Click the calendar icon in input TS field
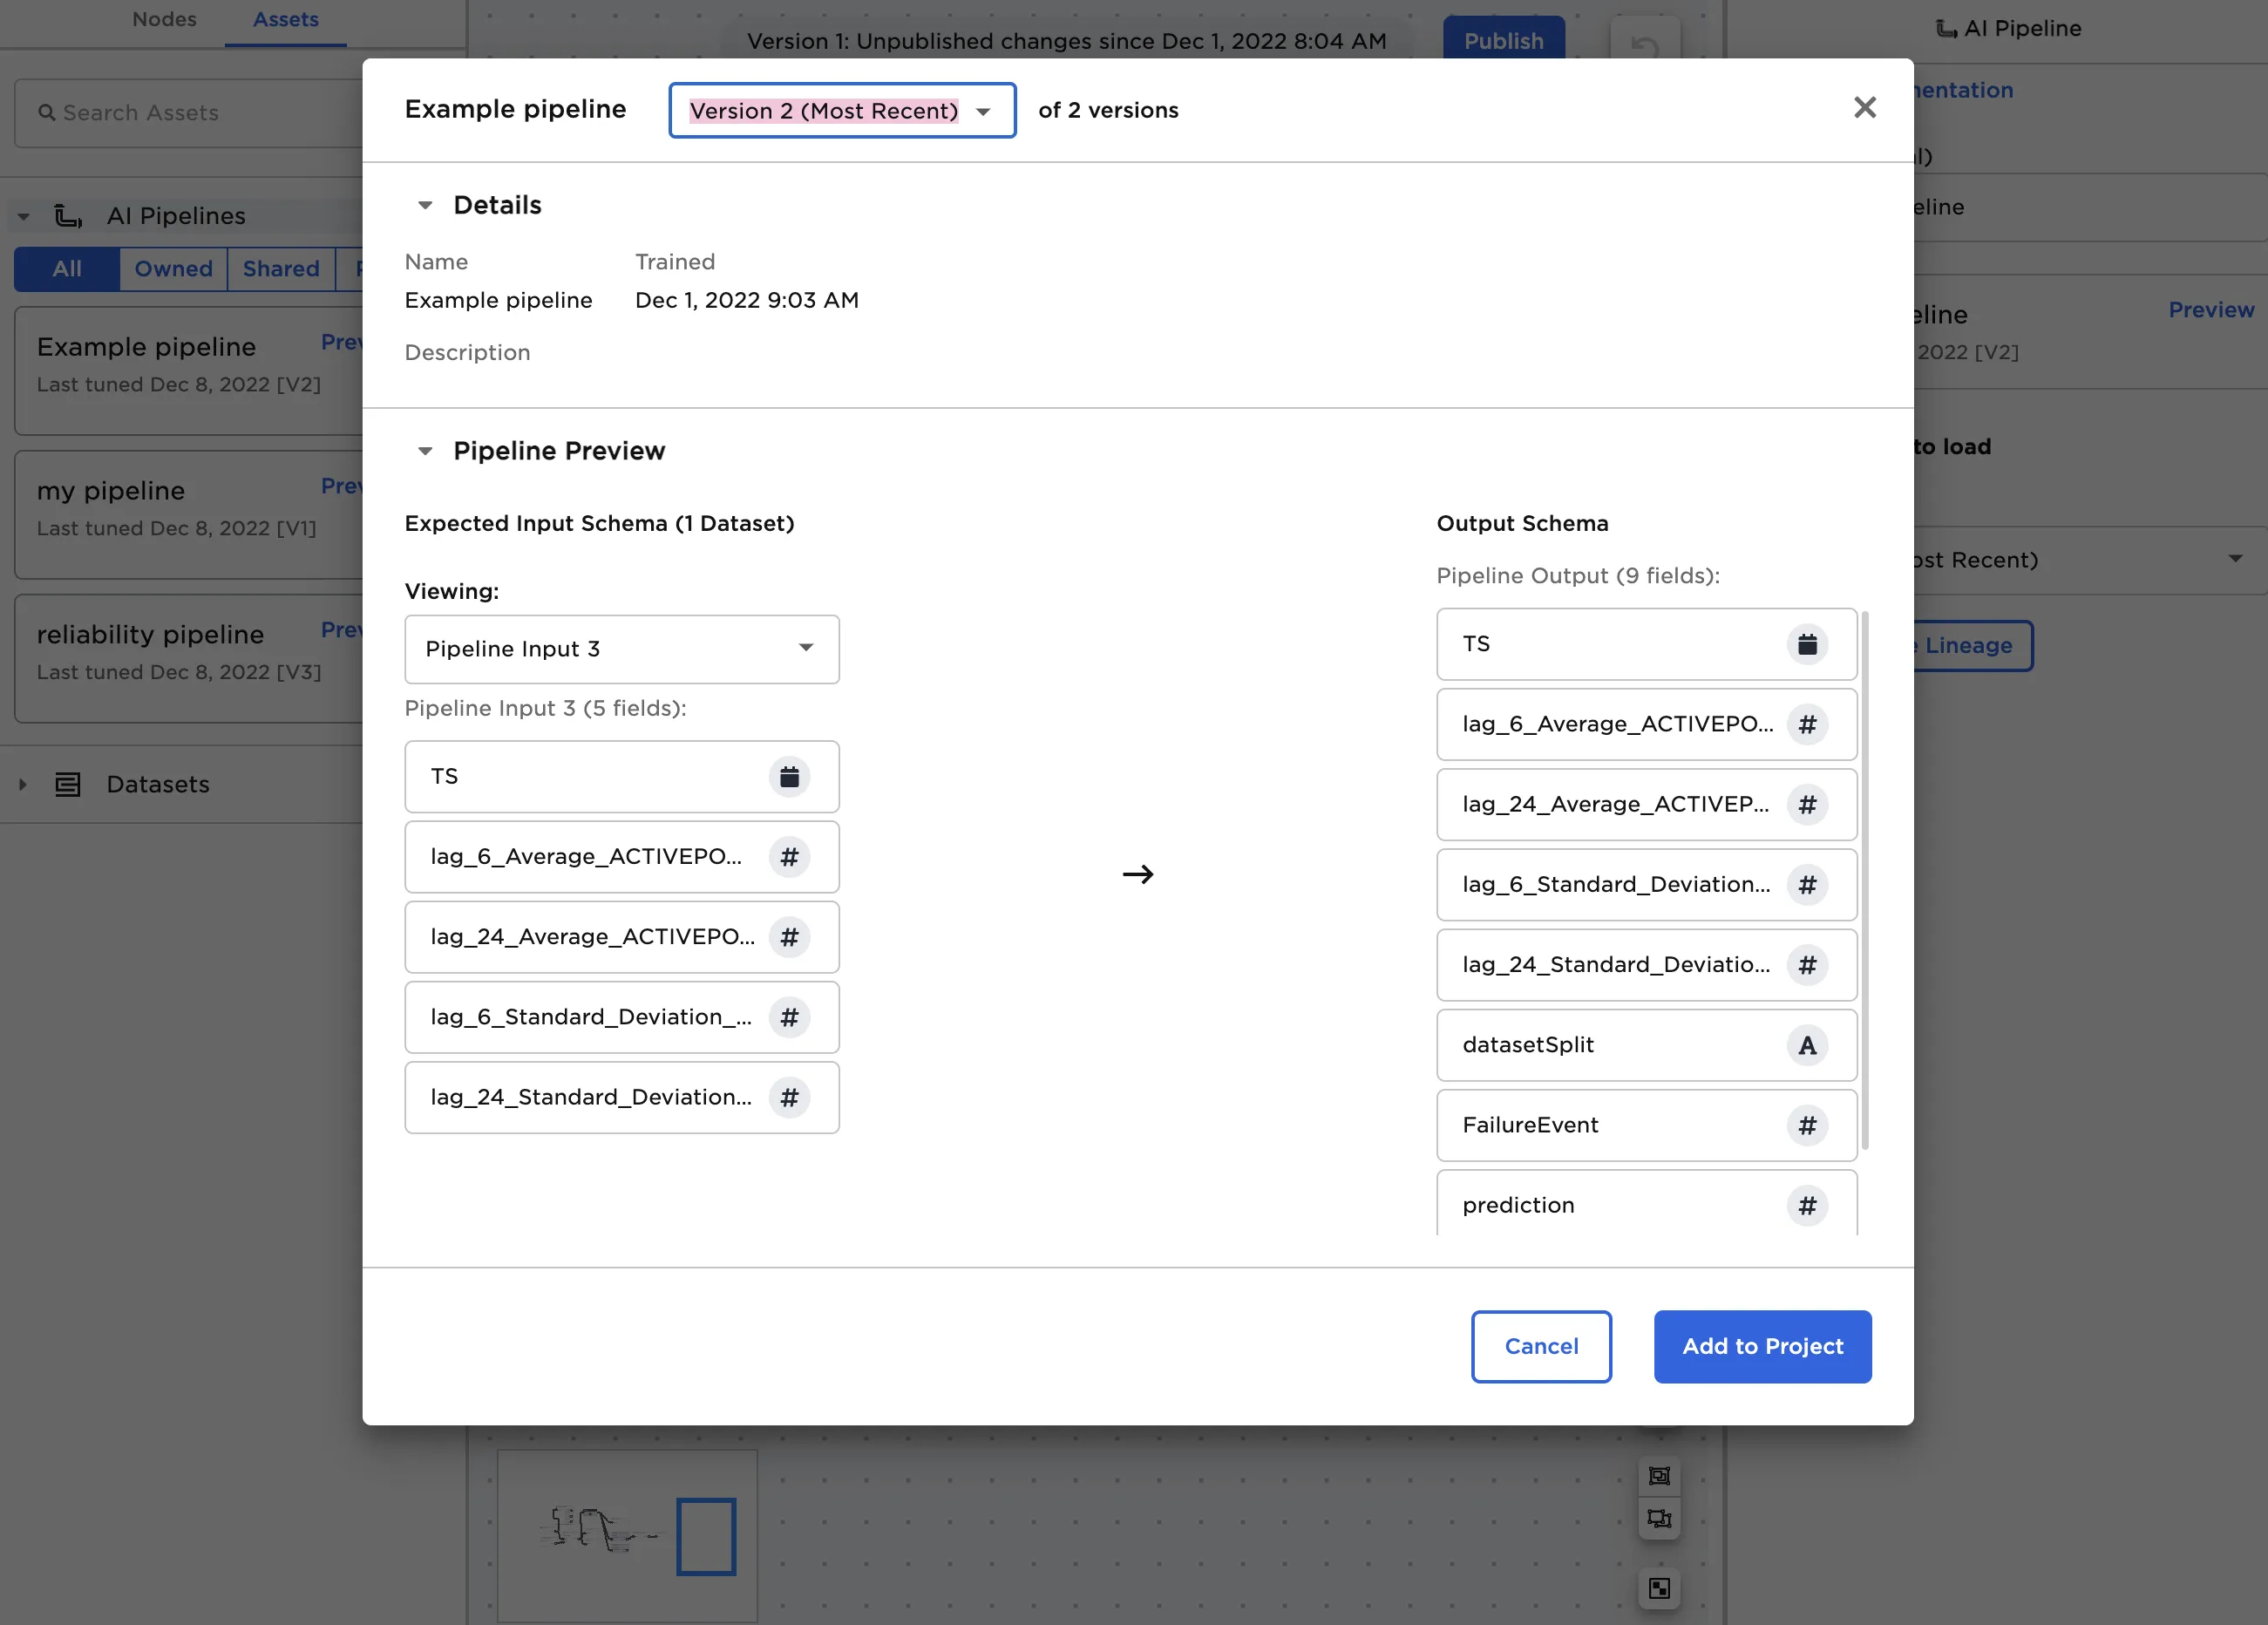Screen dimensions: 2268x1625 [x=789, y=777]
